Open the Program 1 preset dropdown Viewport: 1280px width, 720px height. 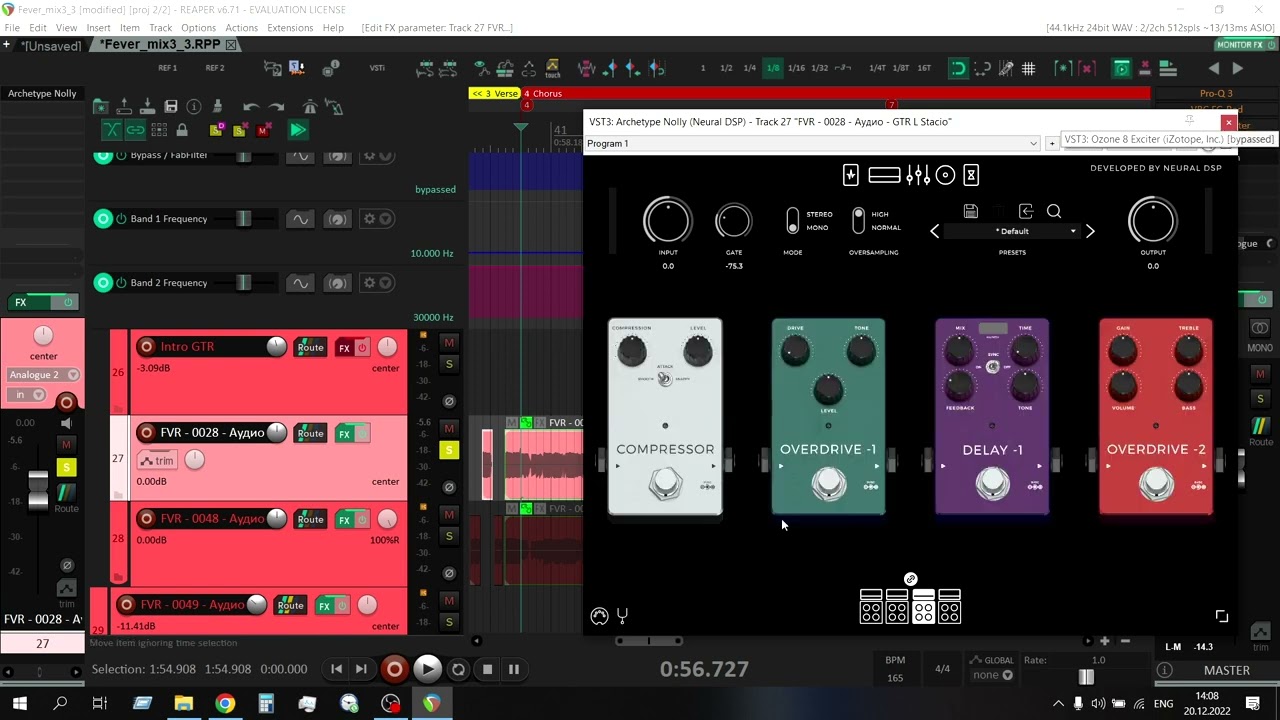[812, 144]
